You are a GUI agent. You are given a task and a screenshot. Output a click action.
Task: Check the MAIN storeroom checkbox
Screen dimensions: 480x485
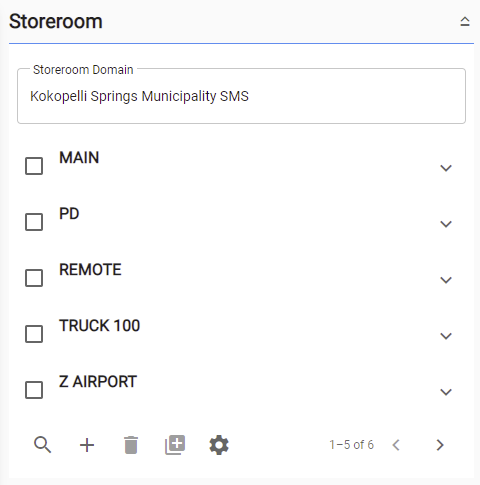34,166
